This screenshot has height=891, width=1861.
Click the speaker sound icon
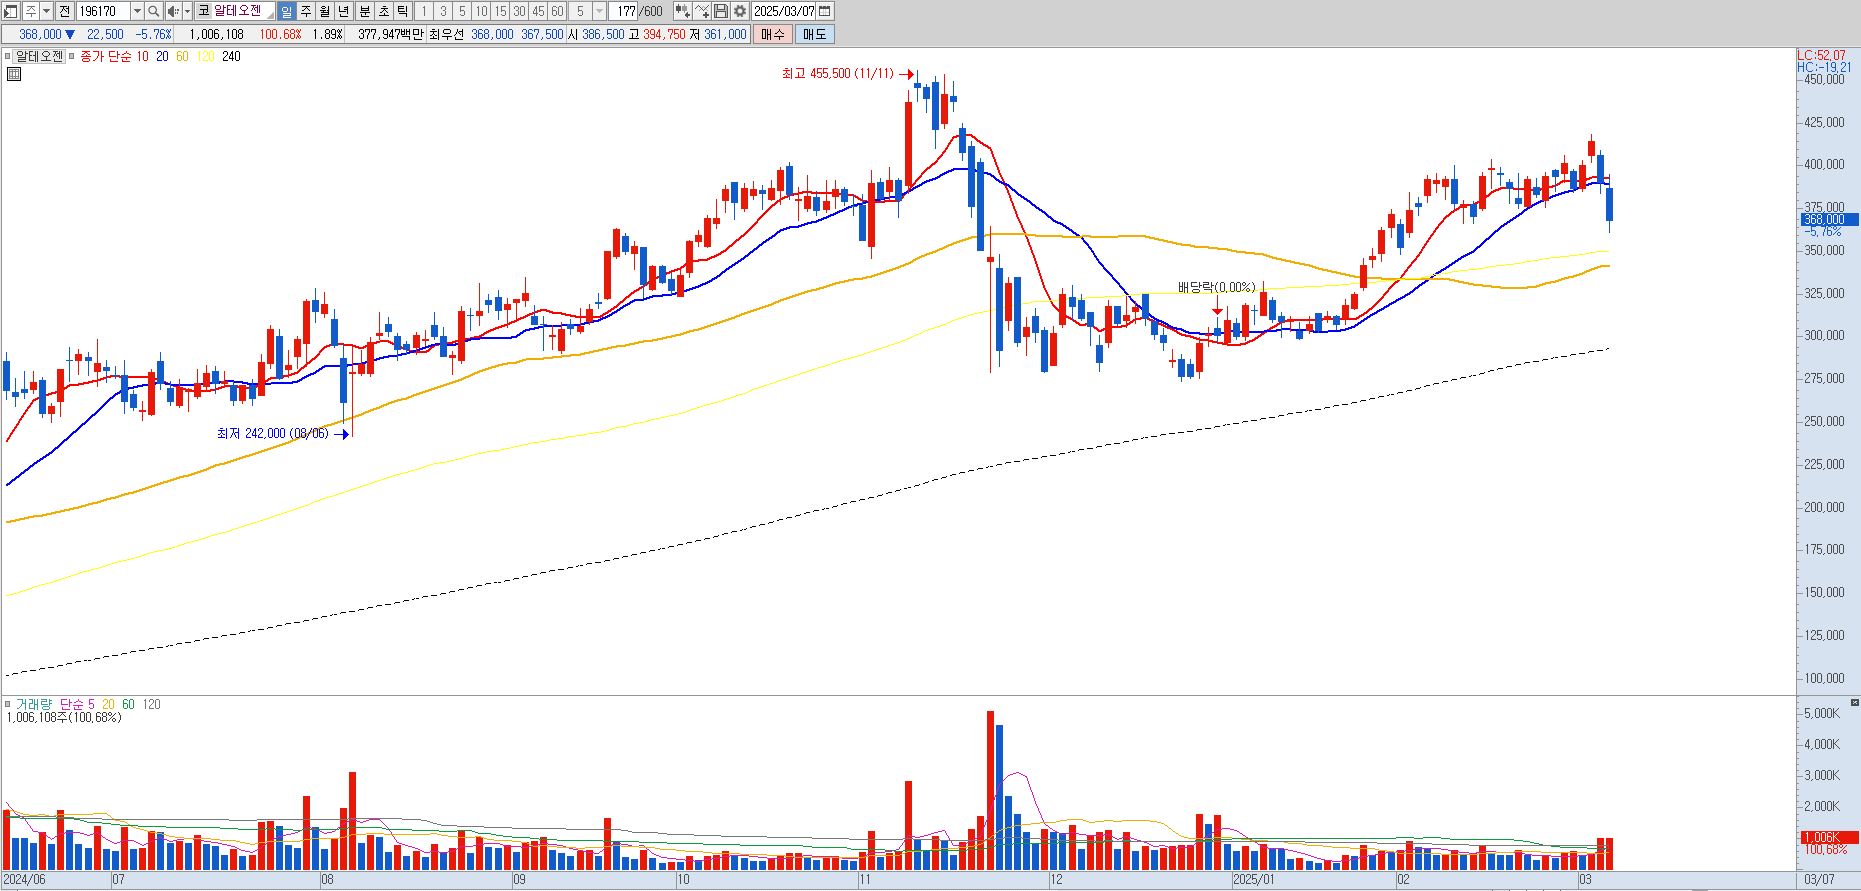[x=173, y=11]
